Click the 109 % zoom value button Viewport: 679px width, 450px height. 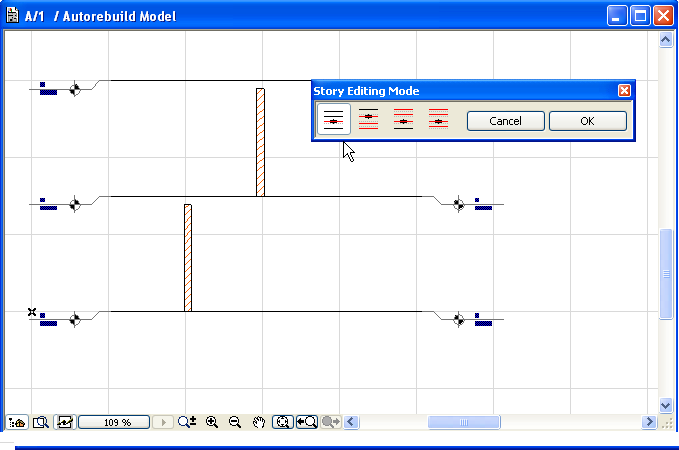click(114, 422)
